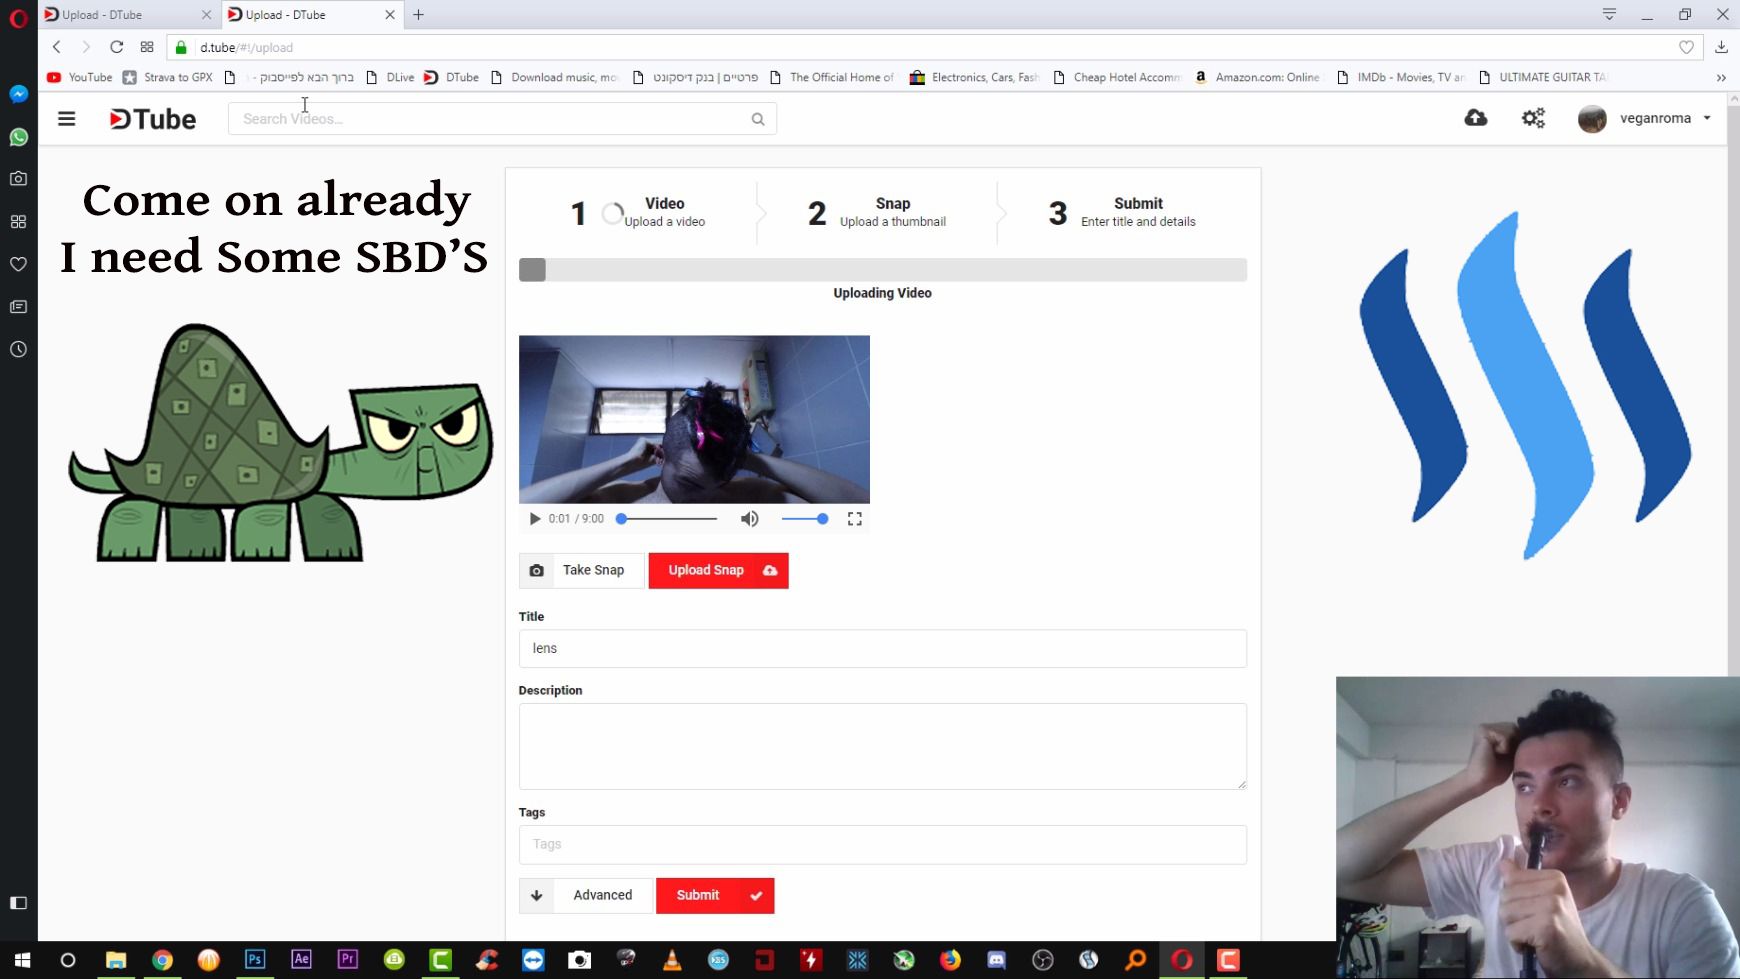Open the DTube hamburger menu

pyautogui.click(x=67, y=119)
